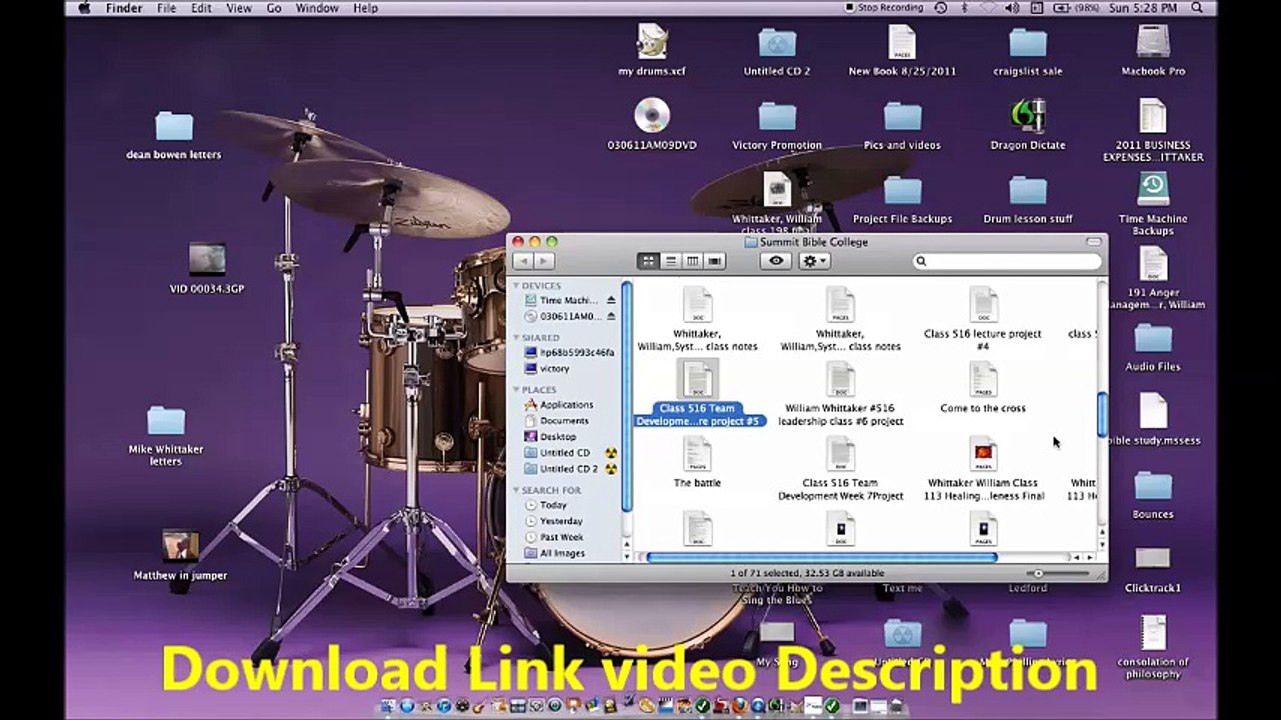Go back in Finder navigation
Image resolution: width=1281 pixels, height=720 pixels.
[x=523, y=261]
